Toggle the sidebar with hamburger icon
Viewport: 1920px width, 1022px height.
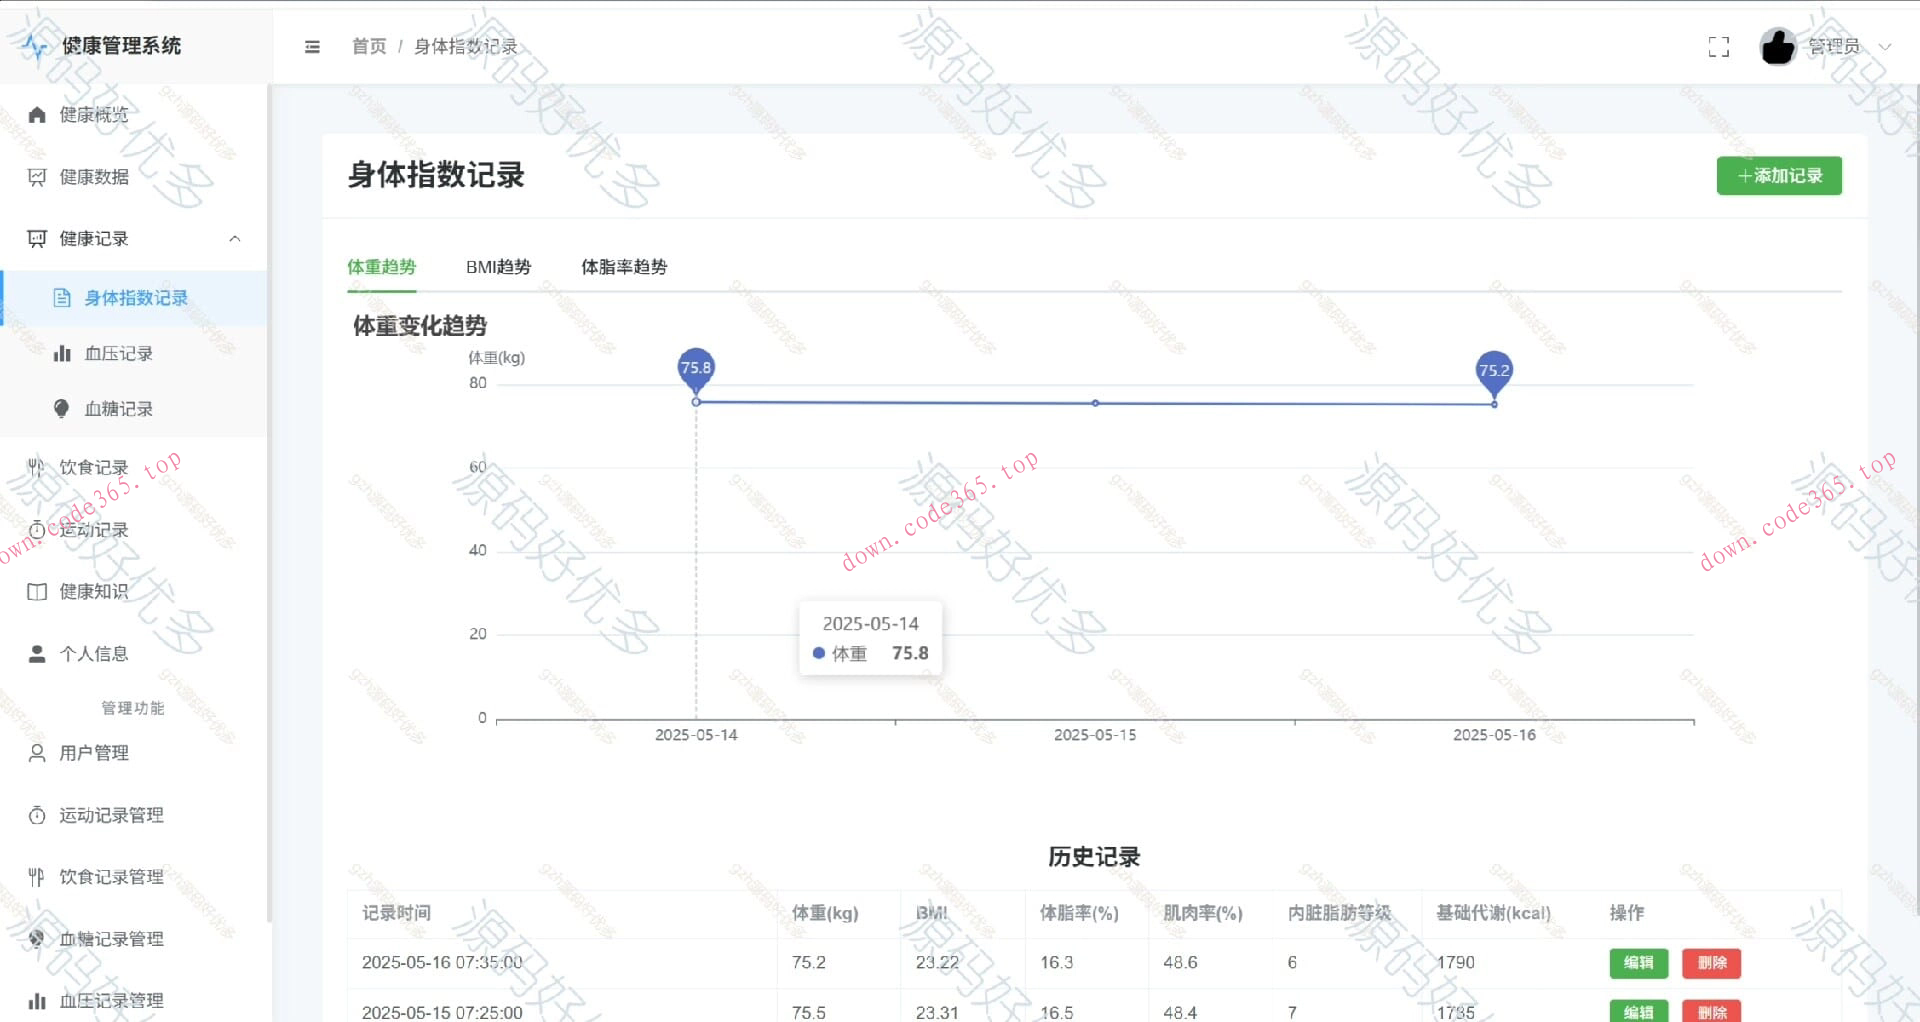click(x=312, y=46)
